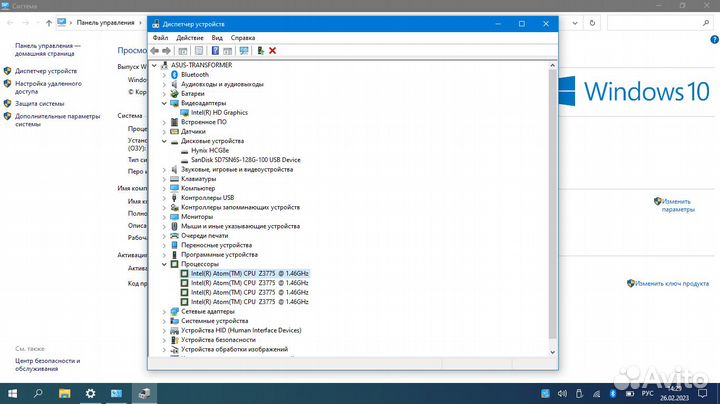Click the scan for hardware changes monitor icon
This screenshot has height=404, width=720.
click(243, 50)
